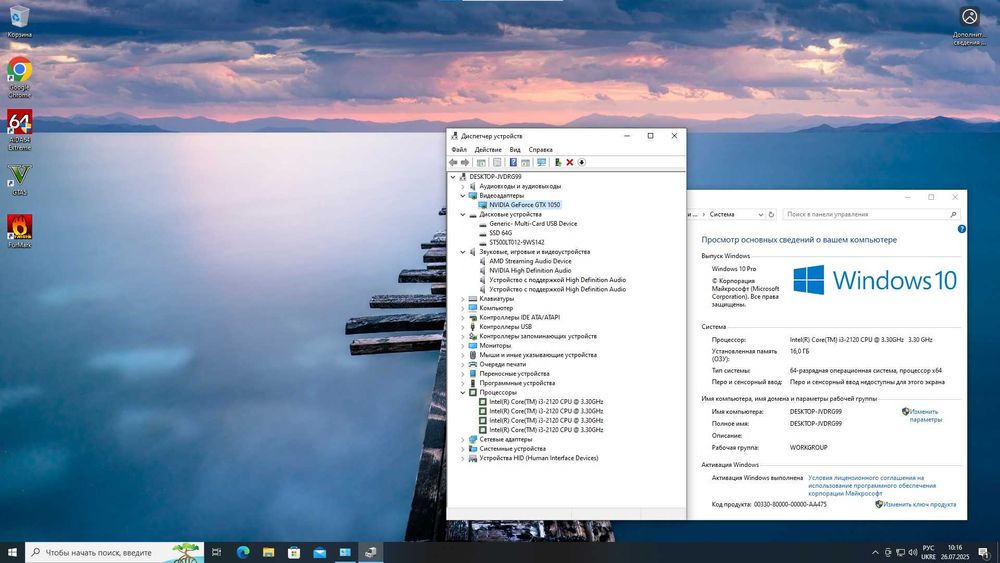Collapse the DESKTOP-JVDRG99 root node

pyautogui.click(x=453, y=177)
